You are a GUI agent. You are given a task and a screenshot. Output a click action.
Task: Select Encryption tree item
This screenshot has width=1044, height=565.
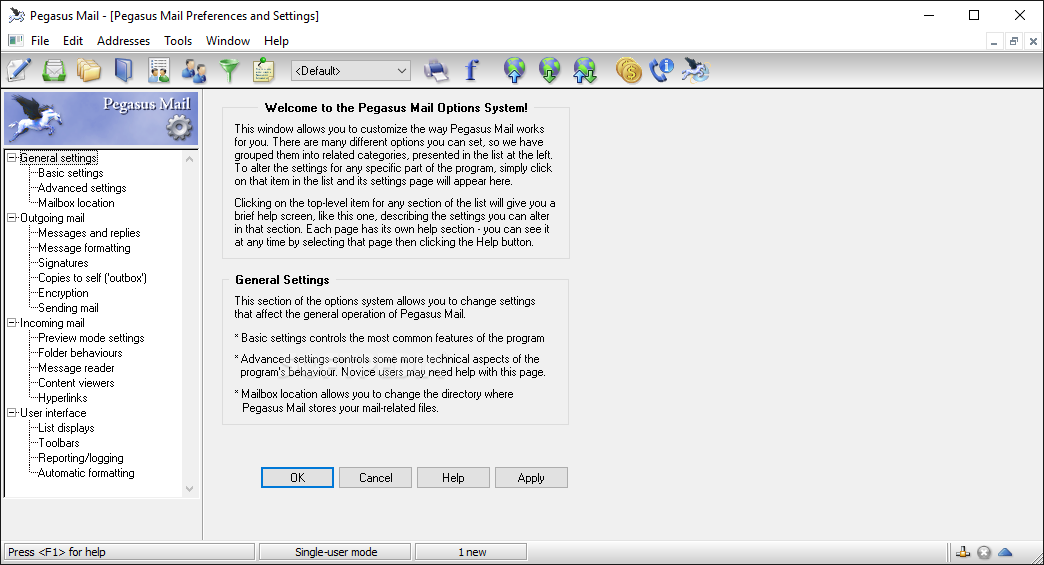63,293
